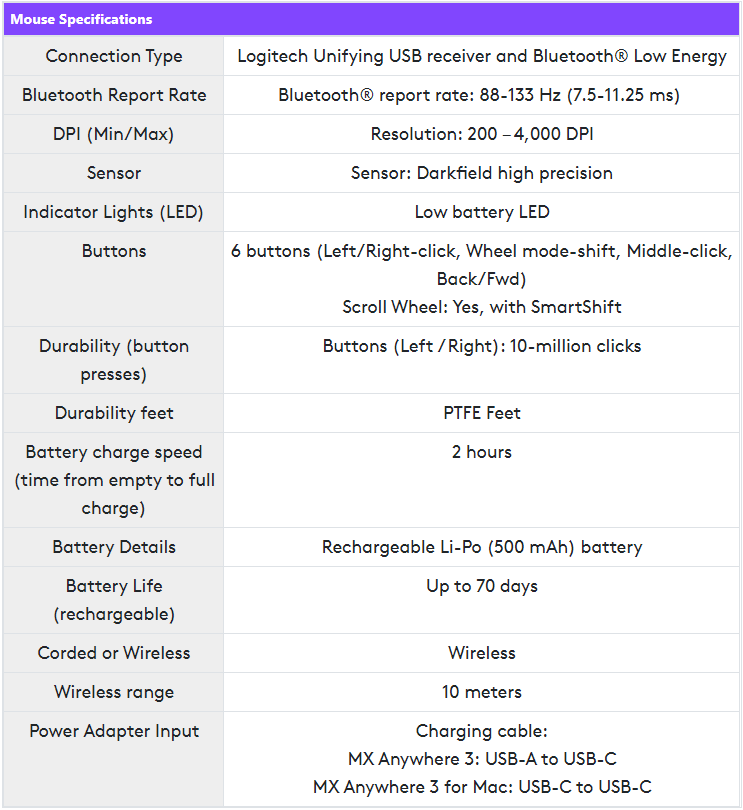
Task: Click the 10 meters wireless range value
Action: click(x=482, y=692)
